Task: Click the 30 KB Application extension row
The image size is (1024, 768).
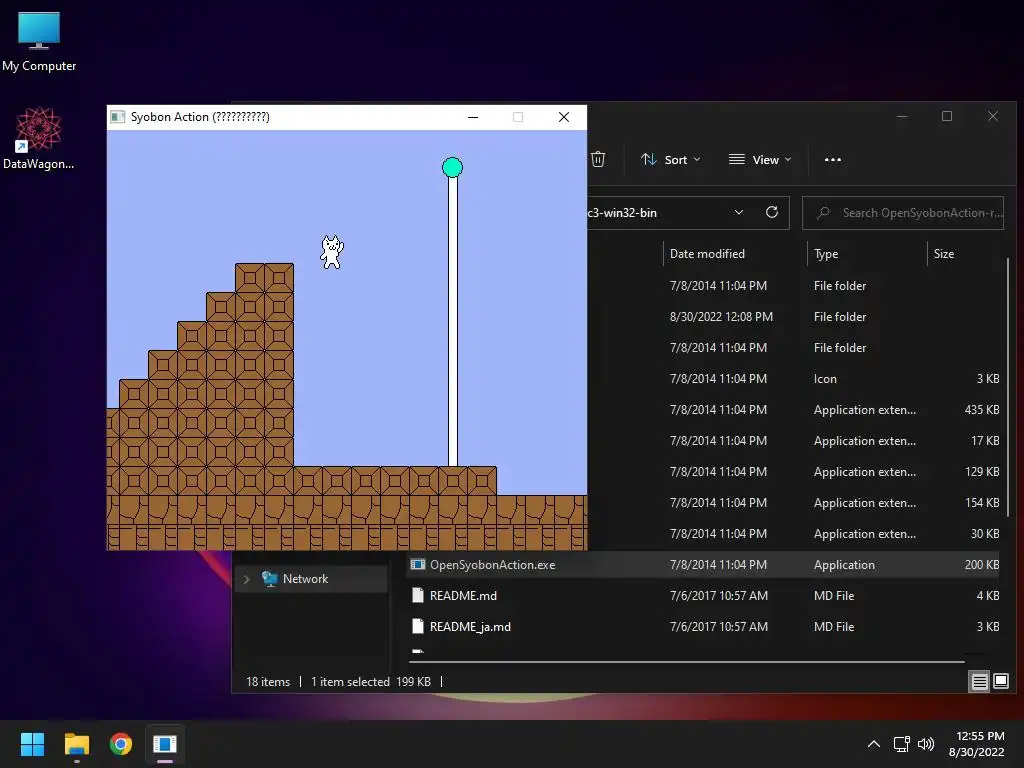Action: coord(795,534)
